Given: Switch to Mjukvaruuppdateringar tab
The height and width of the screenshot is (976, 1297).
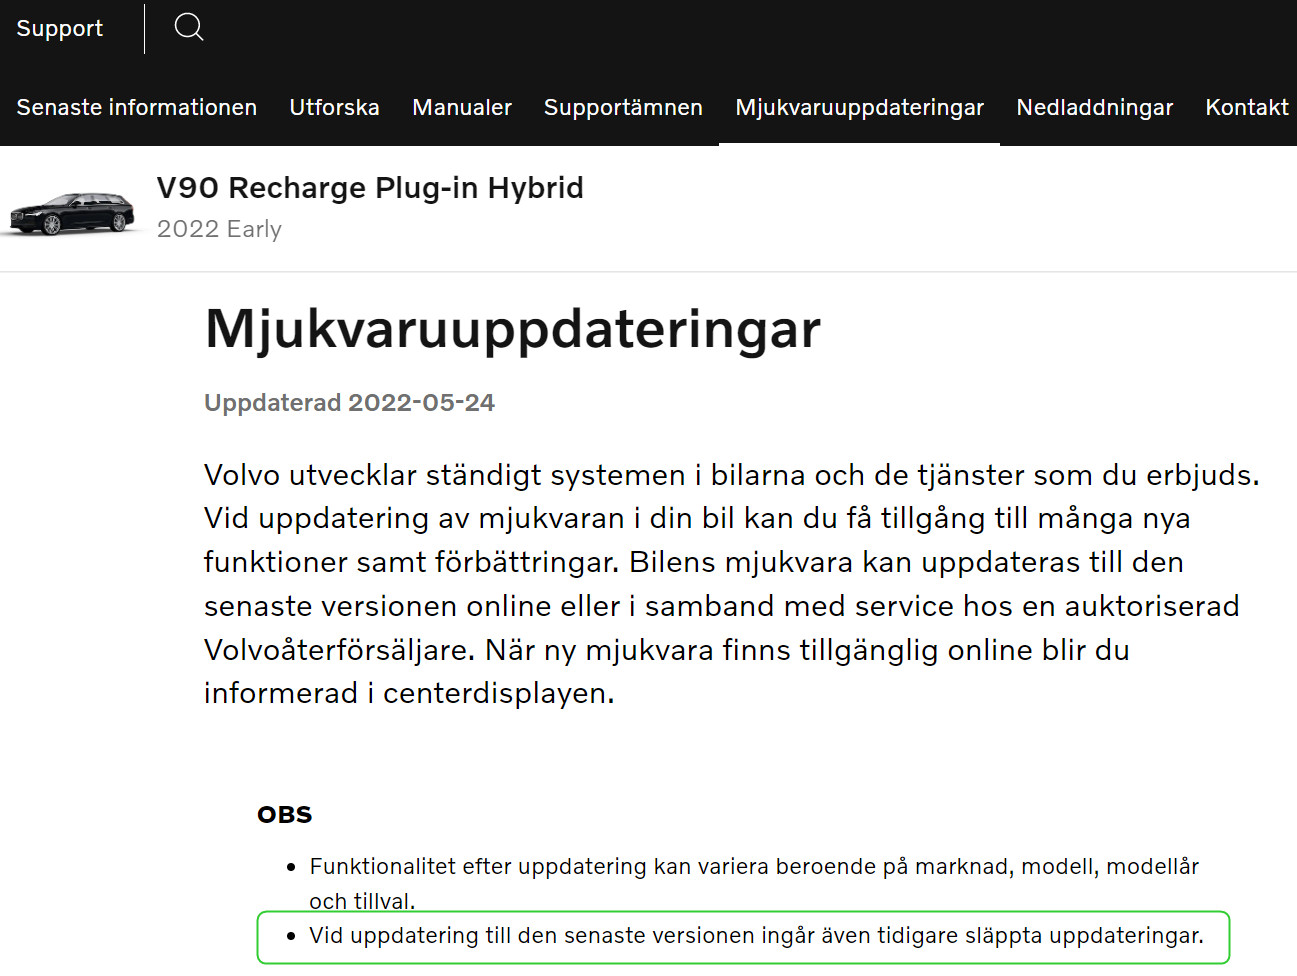Looking at the screenshot, I should pos(860,107).
